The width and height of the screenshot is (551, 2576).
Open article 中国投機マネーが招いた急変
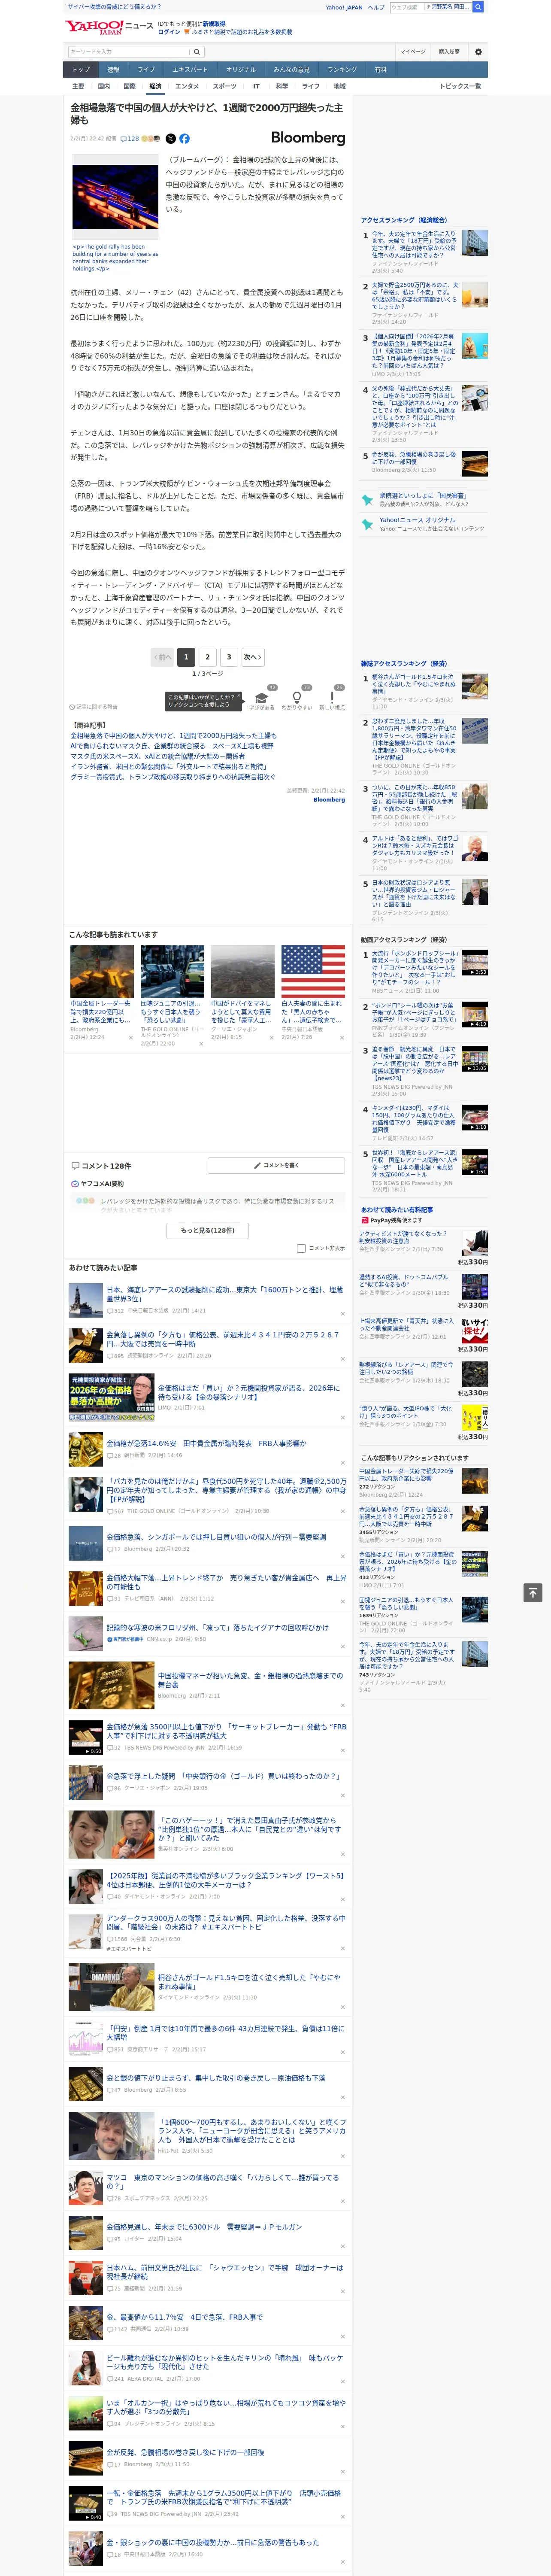coord(250,1679)
